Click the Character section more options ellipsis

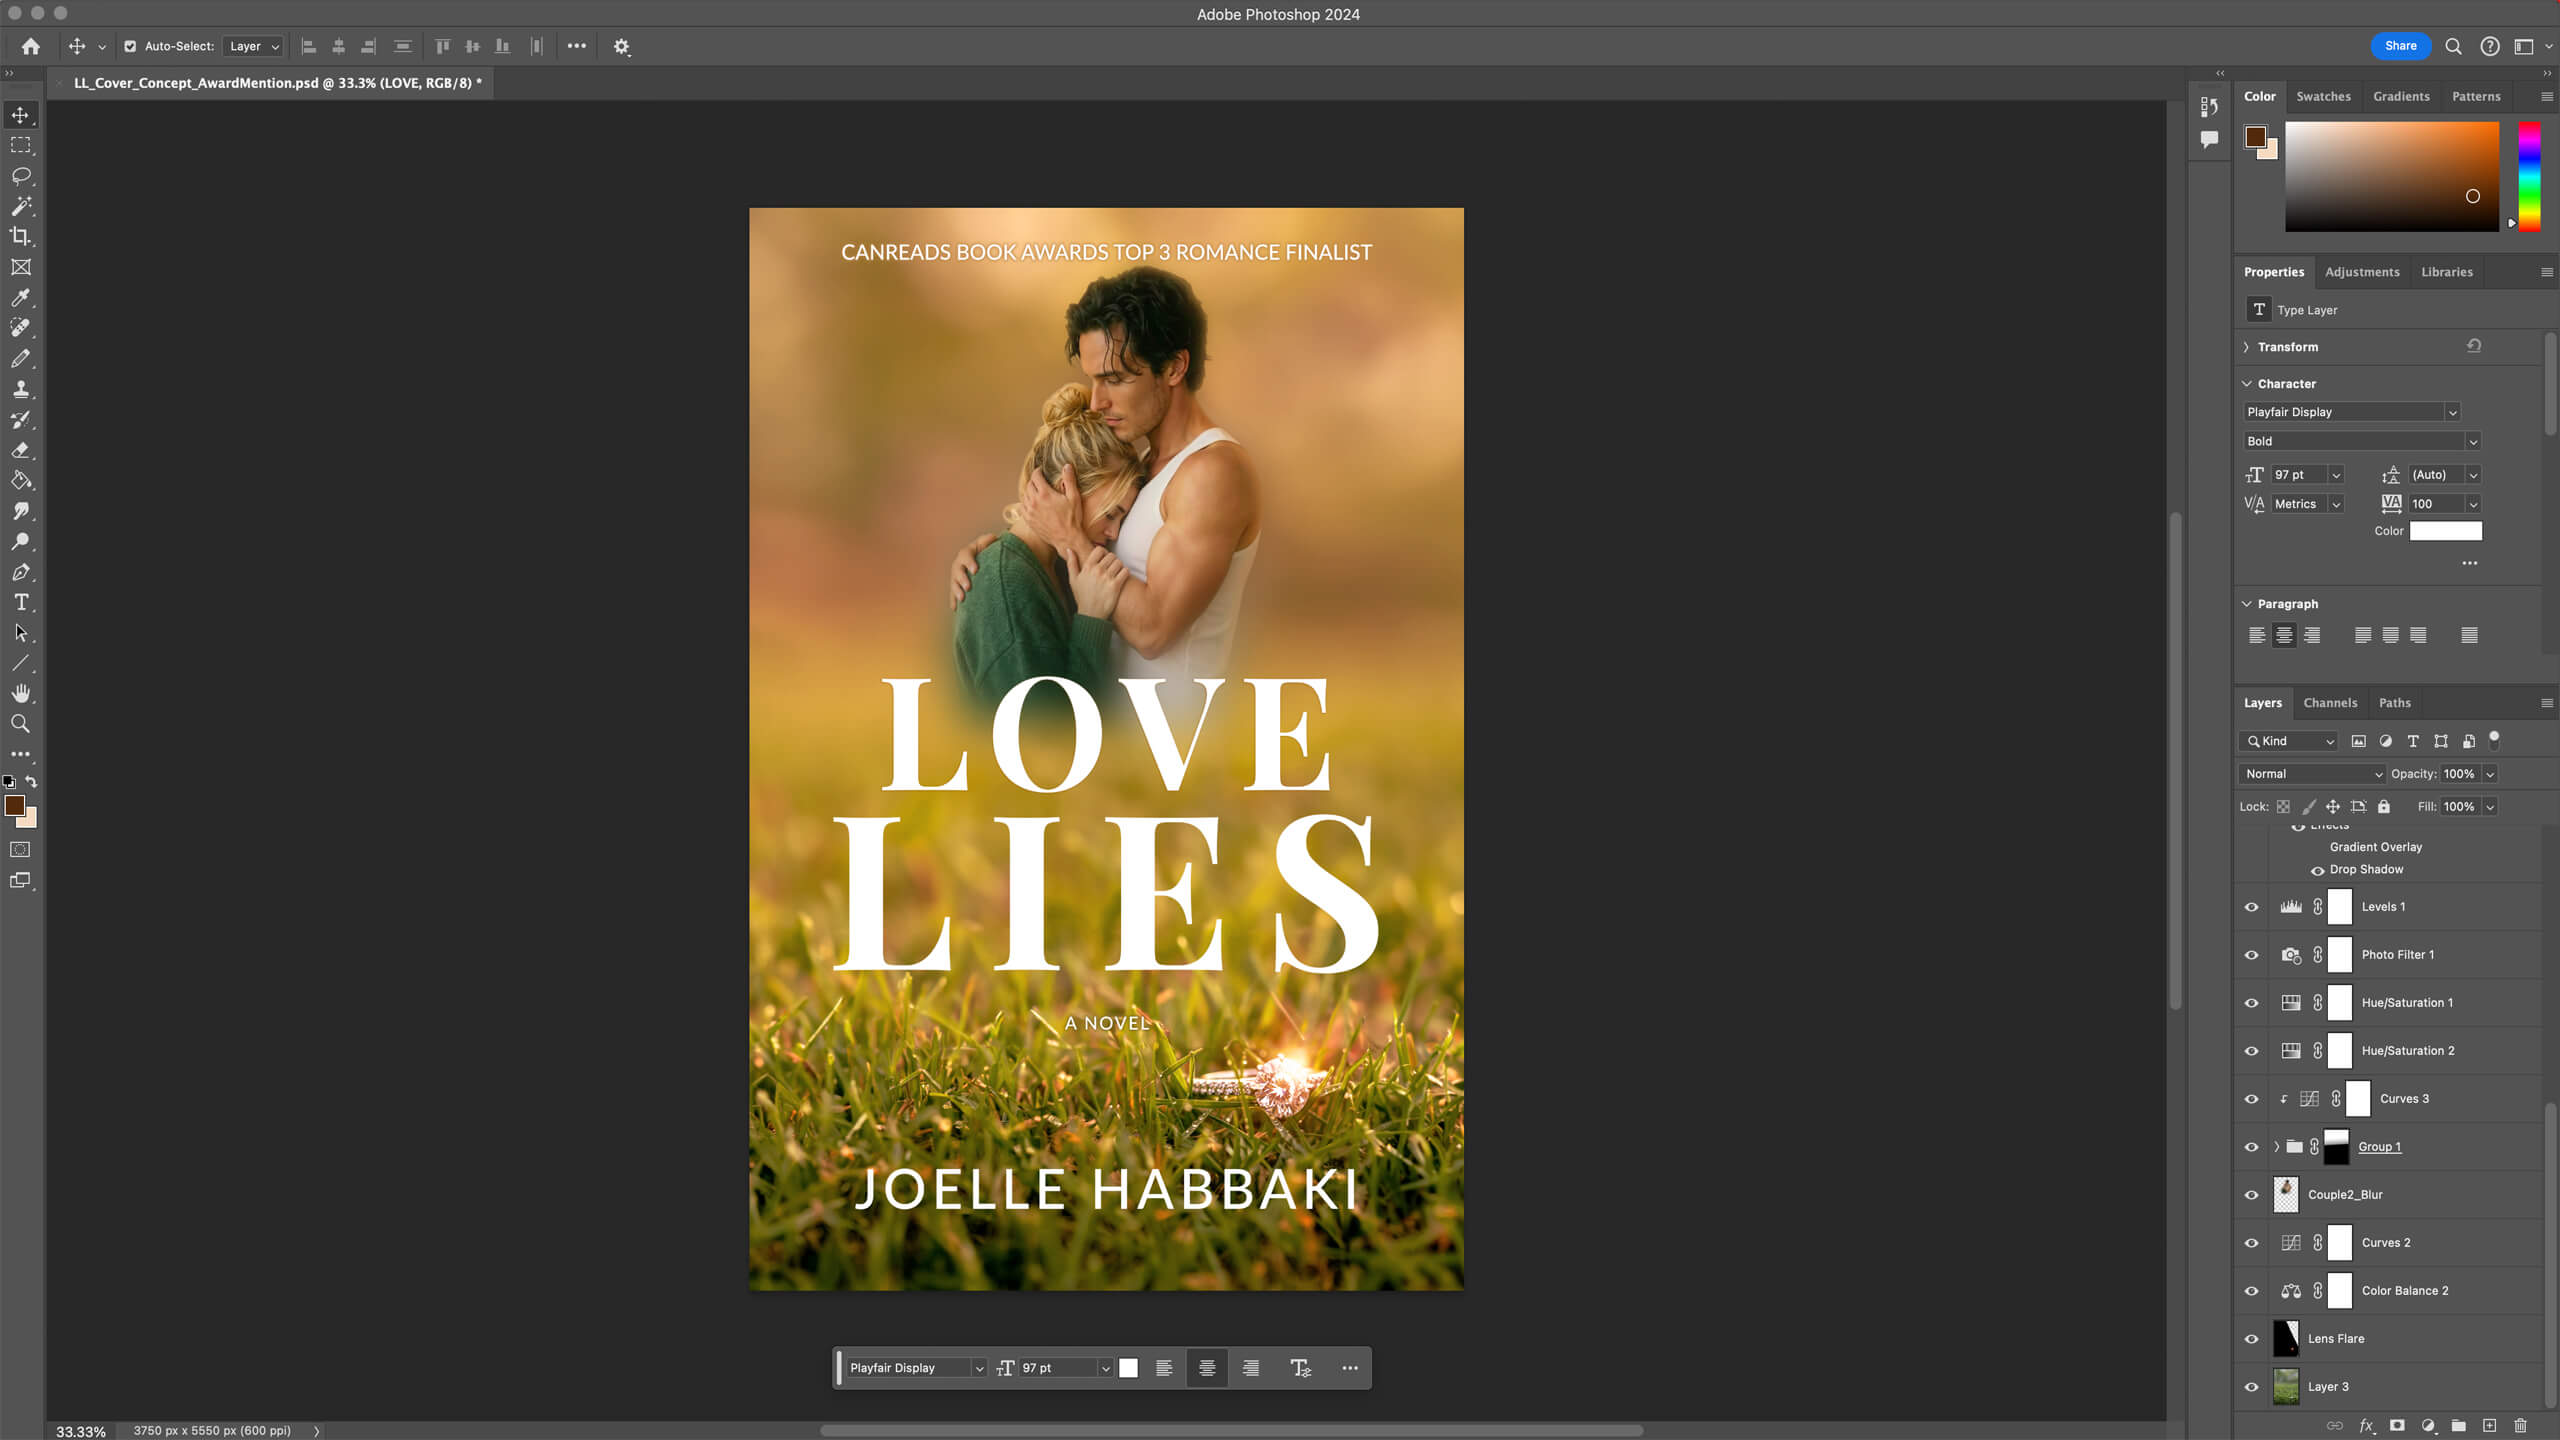click(2469, 563)
